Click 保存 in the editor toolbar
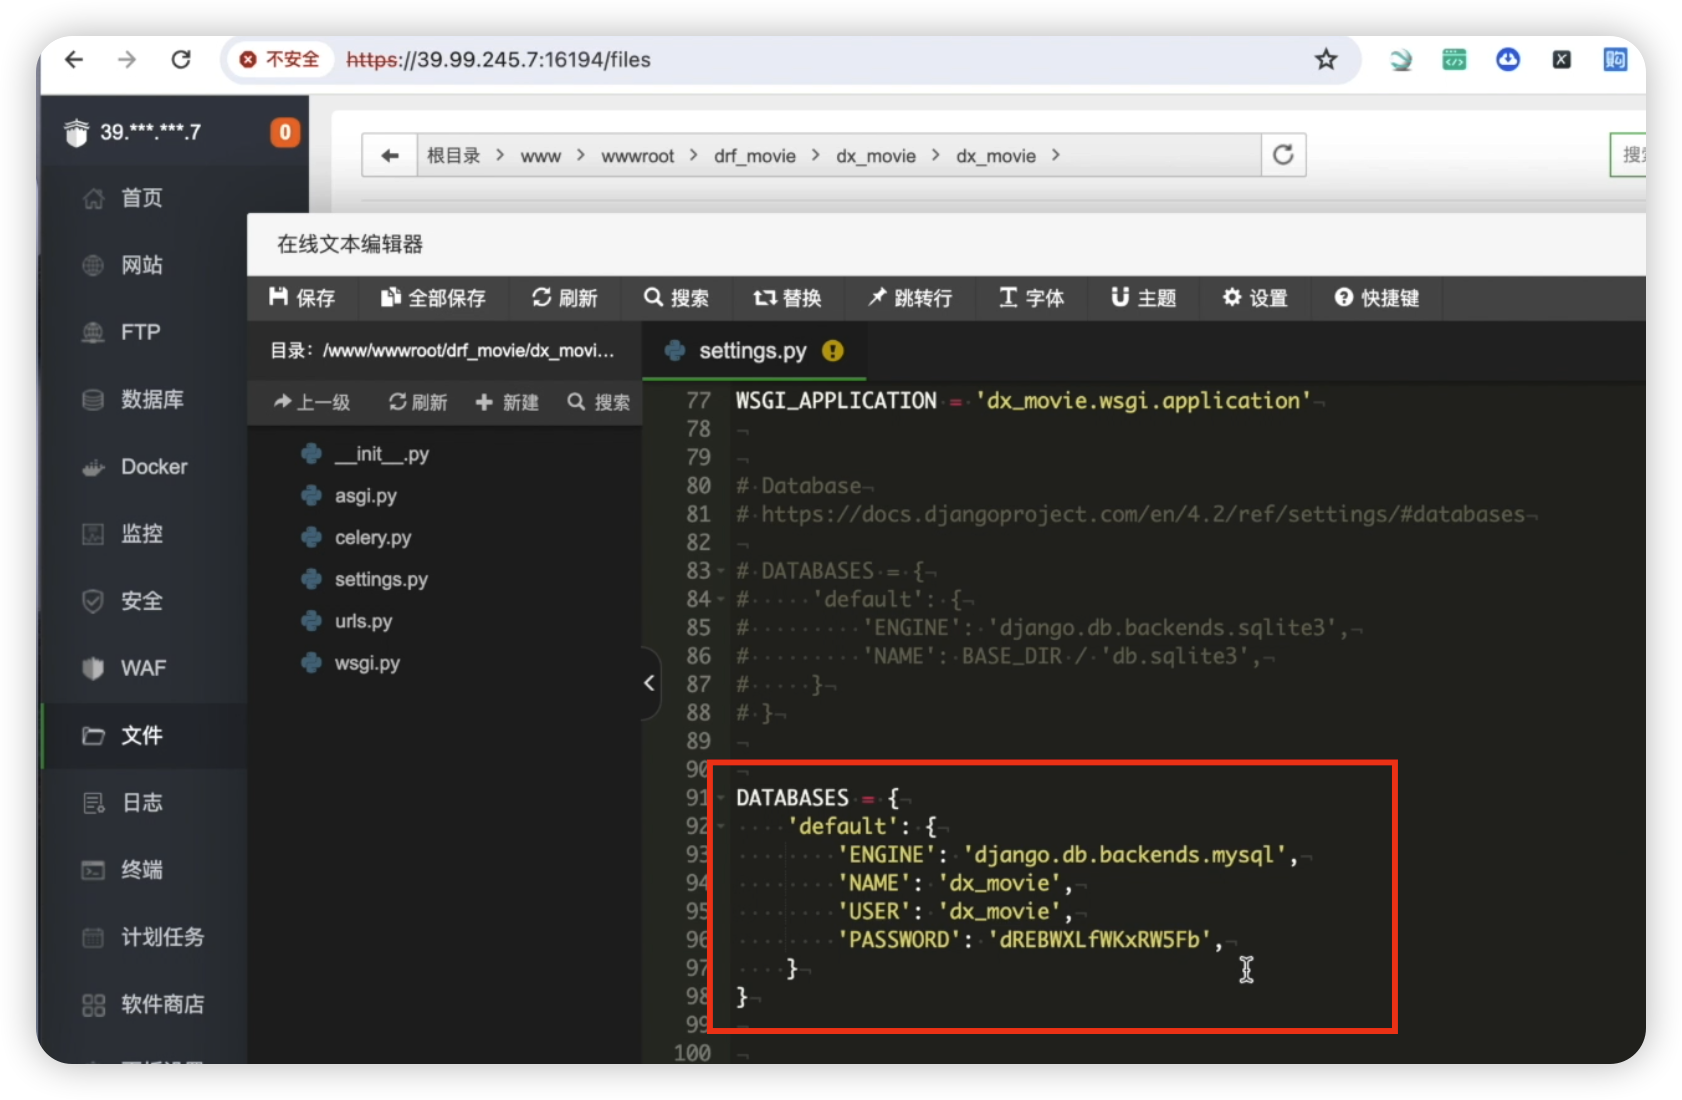1682x1100 pixels. point(302,298)
